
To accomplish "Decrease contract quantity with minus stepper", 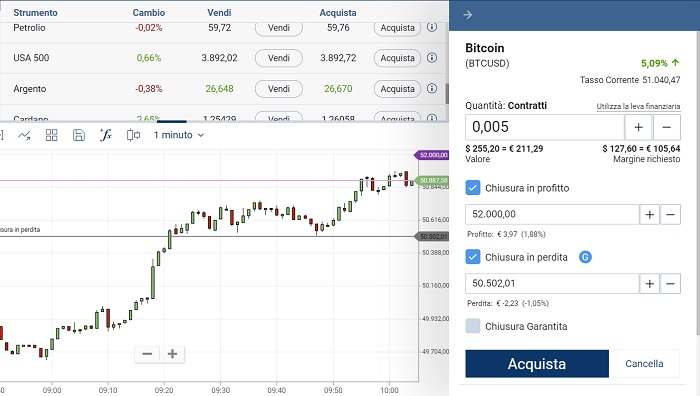I will 667,127.
